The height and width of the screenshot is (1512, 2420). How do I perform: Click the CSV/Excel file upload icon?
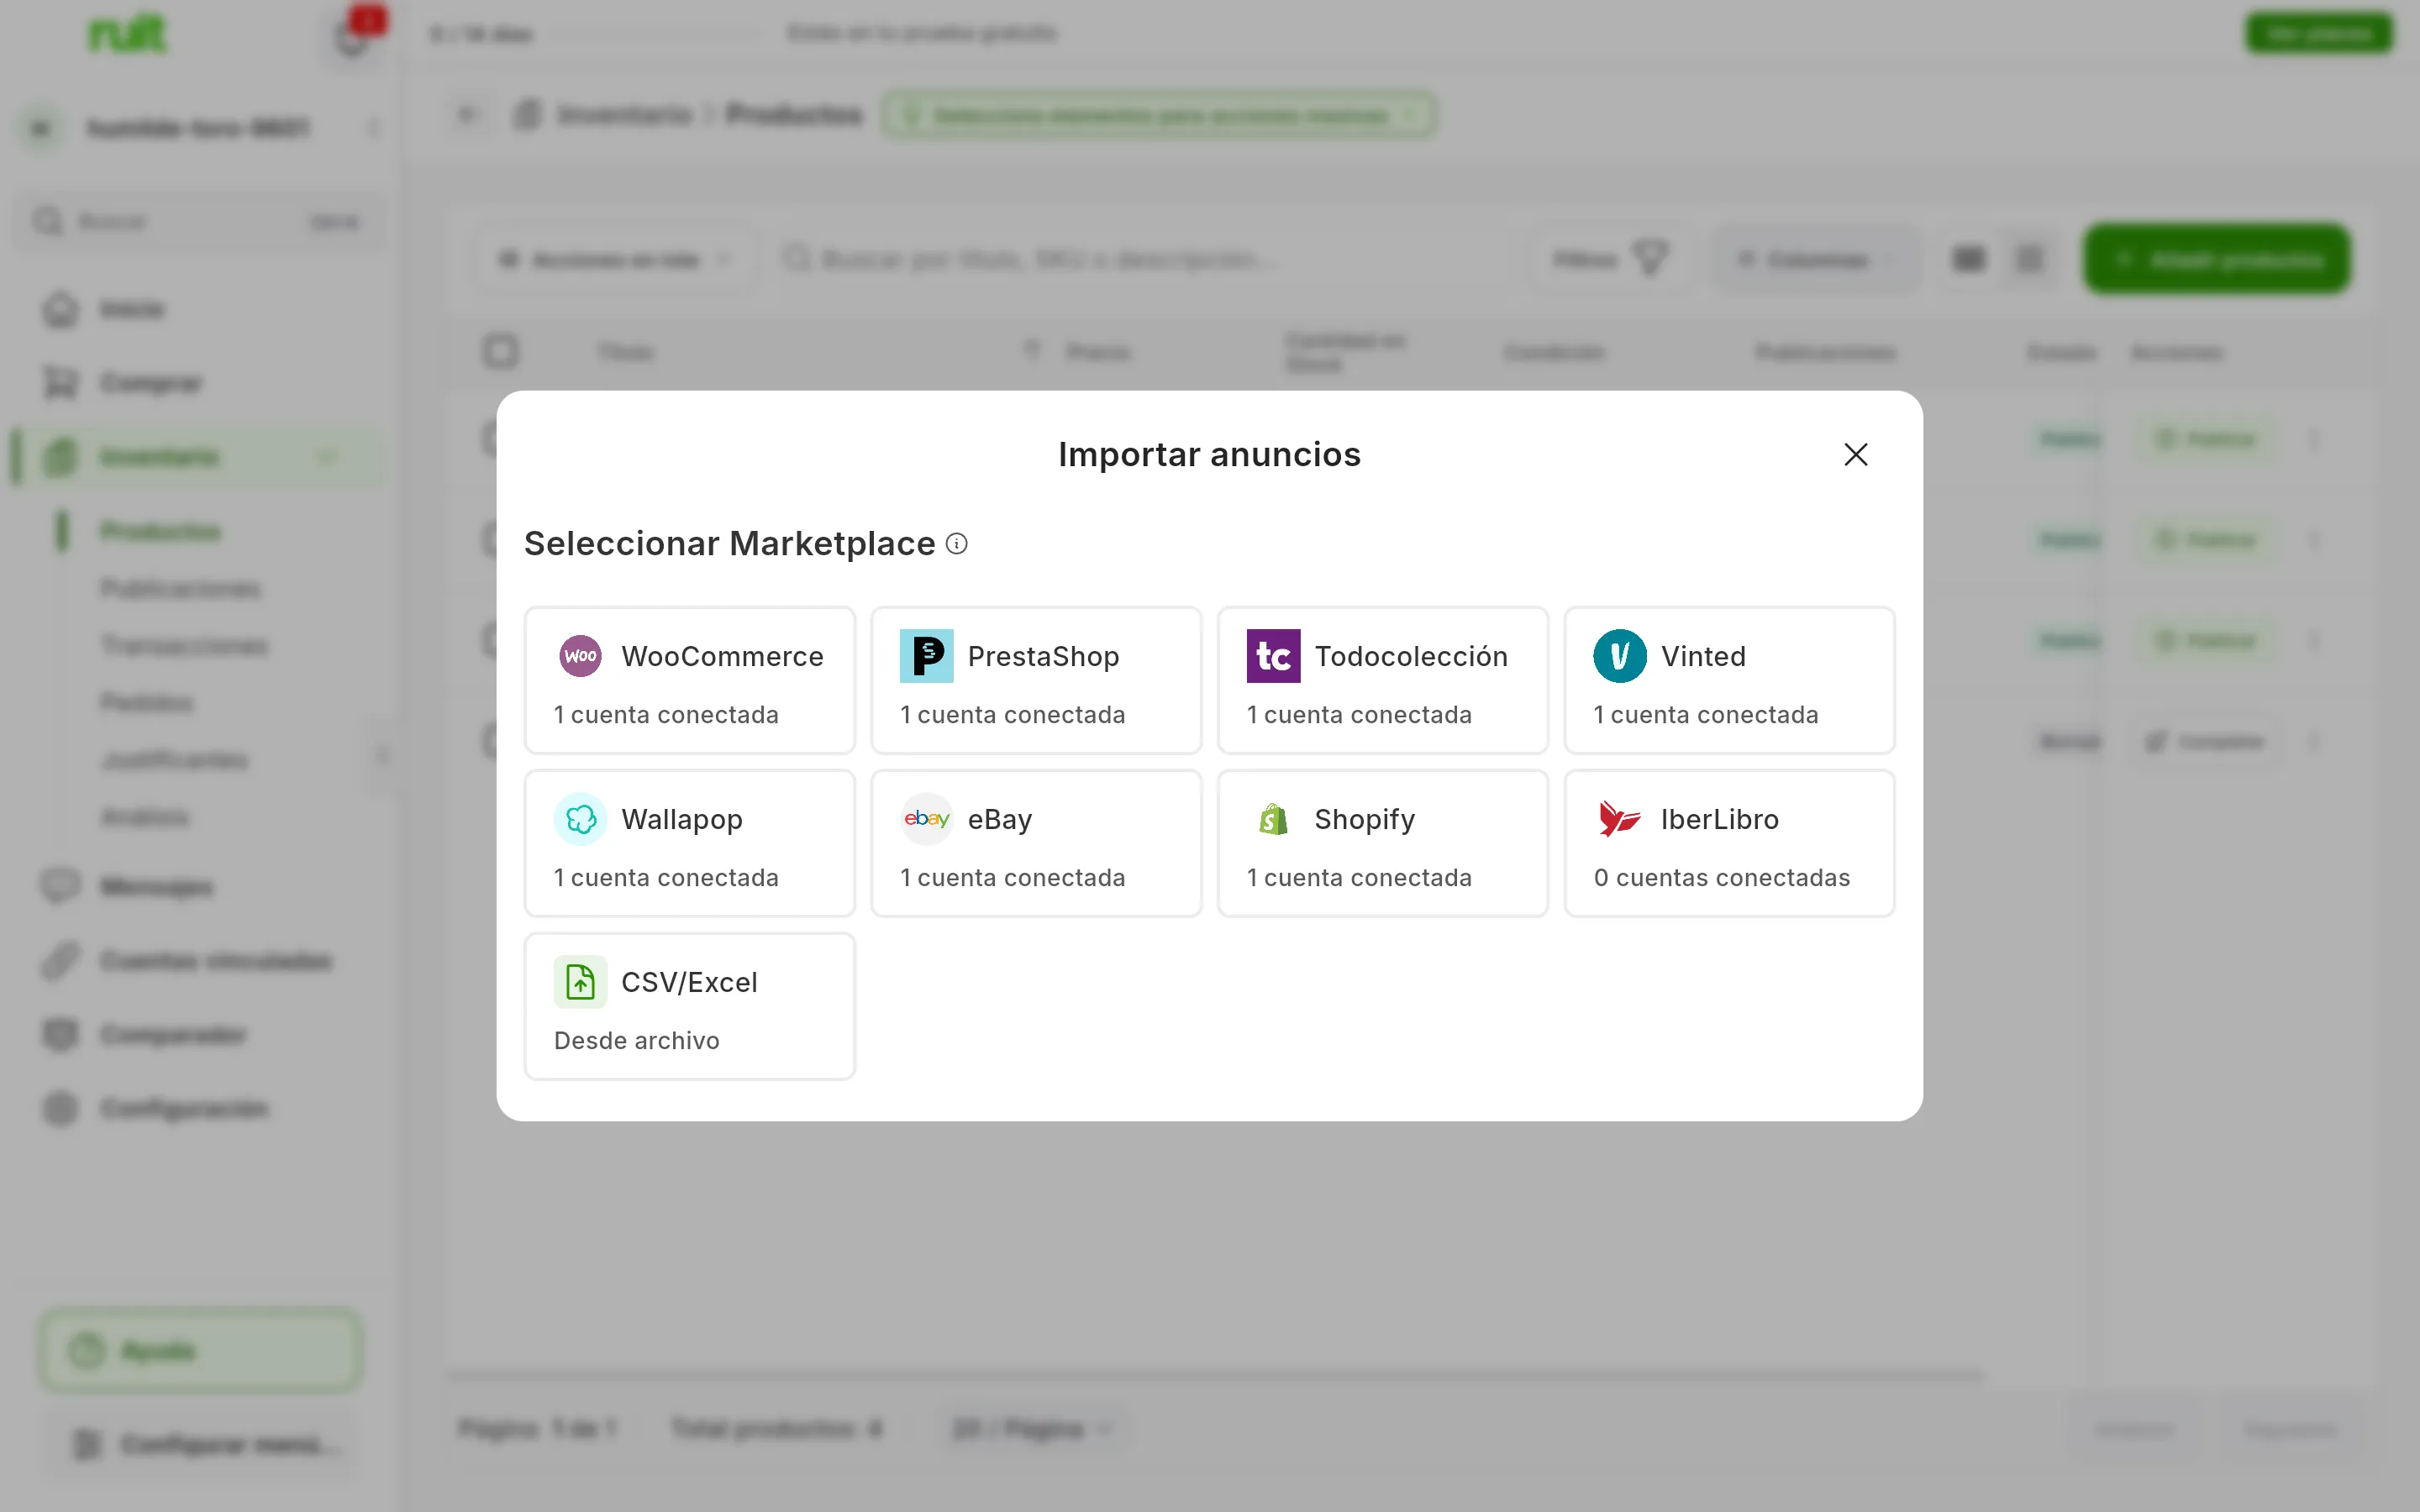pyautogui.click(x=581, y=982)
